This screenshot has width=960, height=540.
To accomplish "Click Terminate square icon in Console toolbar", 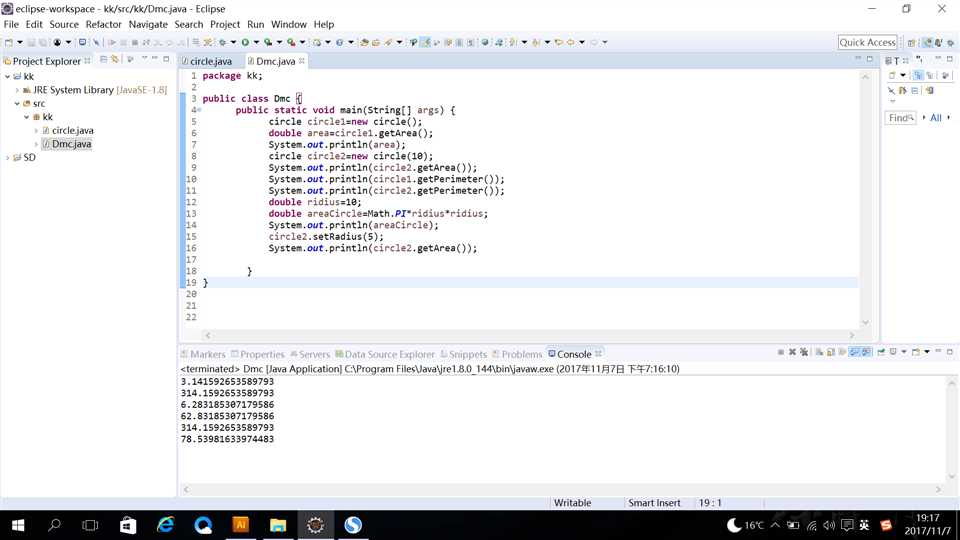I will tap(781, 352).
